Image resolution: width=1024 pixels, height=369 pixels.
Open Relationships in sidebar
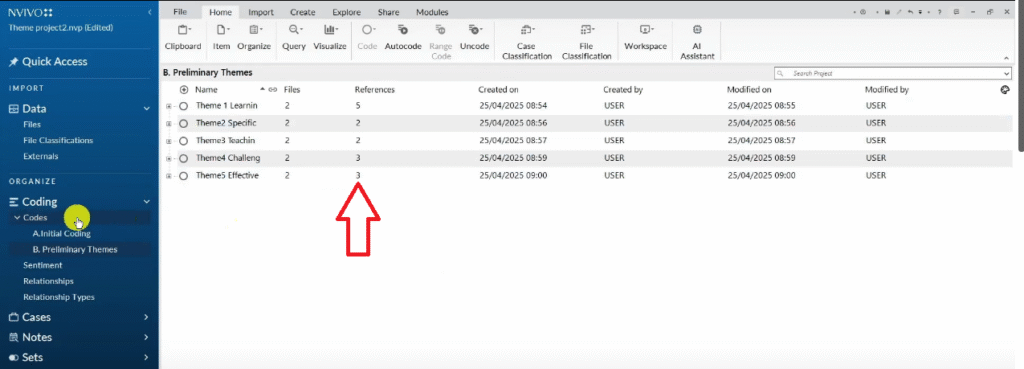pyautogui.click(x=48, y=281)
